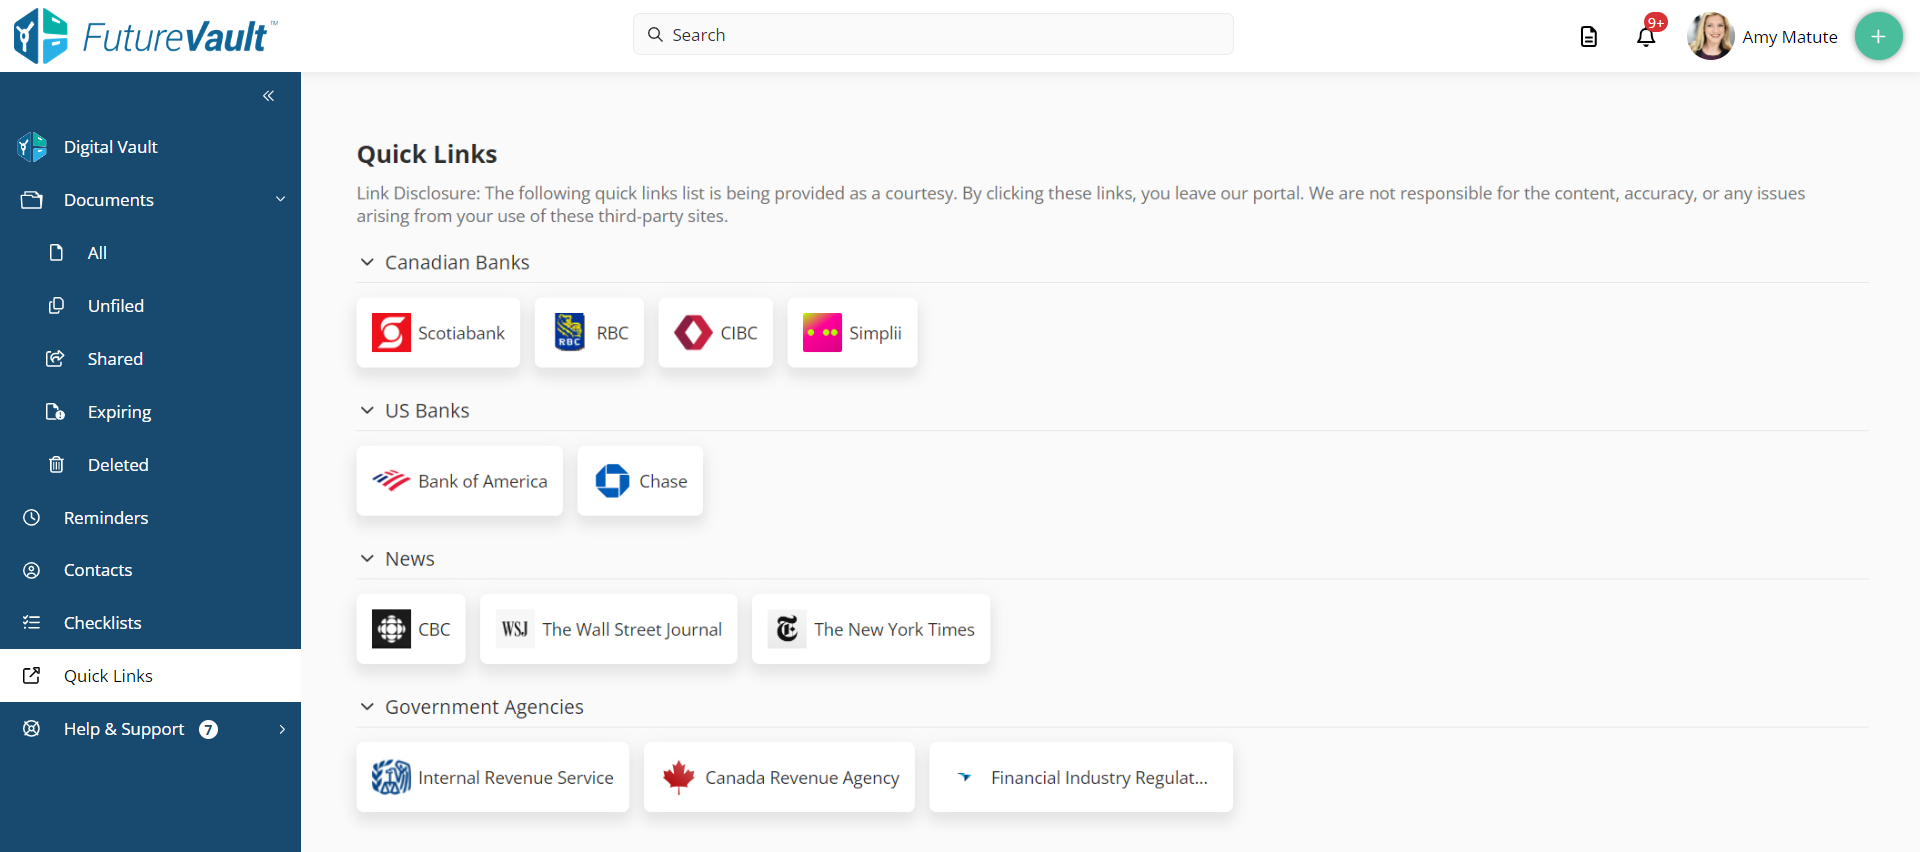Open The New York Times link
The width and height of the screenshot is (1920, 852).
click(871, 629)
